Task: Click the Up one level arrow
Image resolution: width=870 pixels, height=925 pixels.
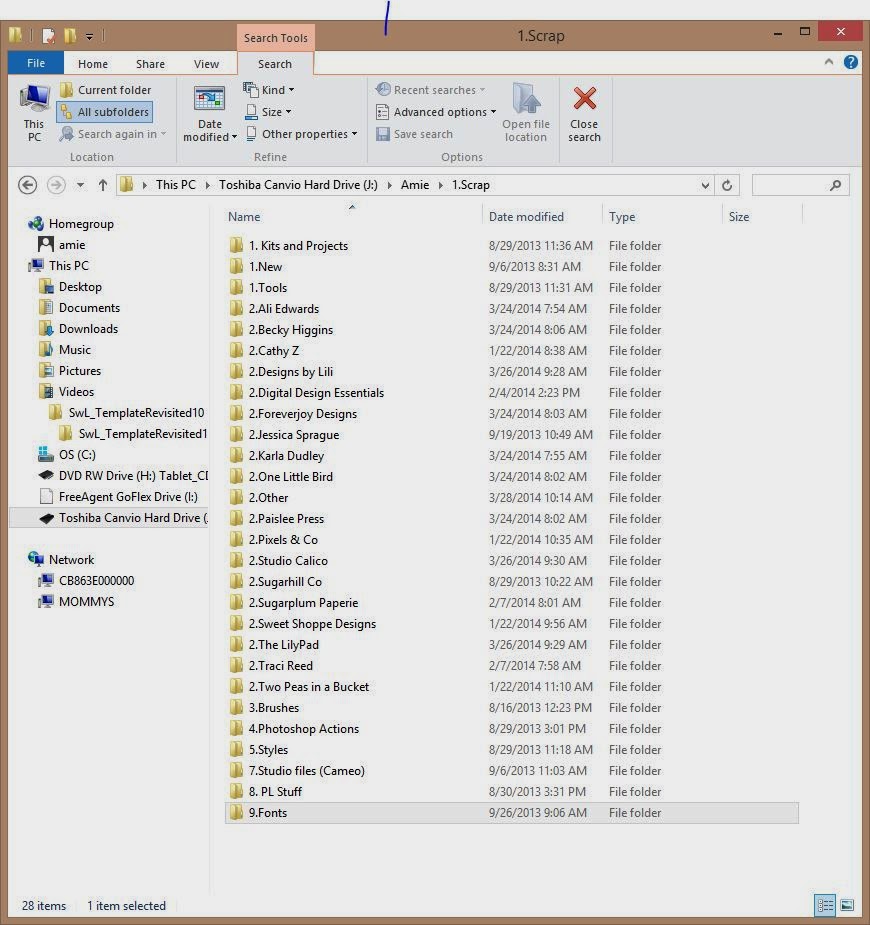Action: click(x=103, y=185)
